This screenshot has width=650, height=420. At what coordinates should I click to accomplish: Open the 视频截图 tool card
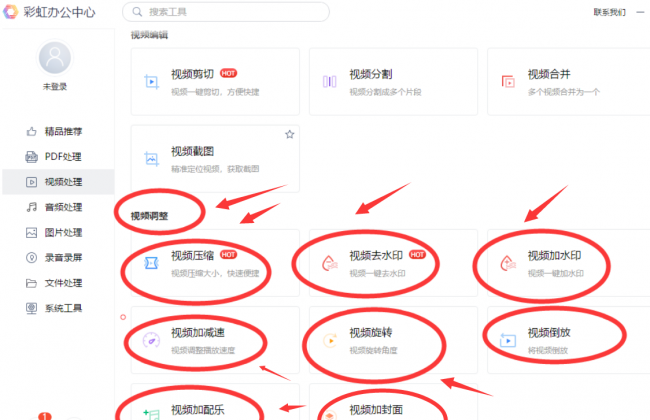tap(215, 159)
